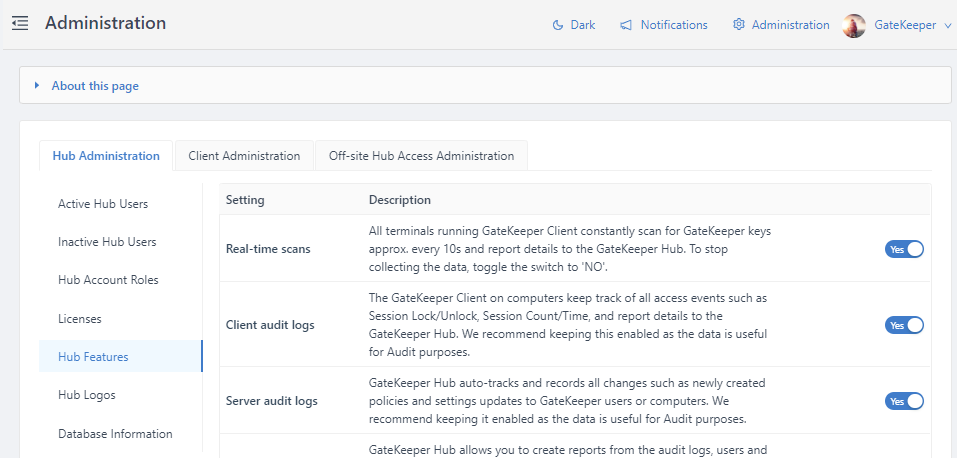The width and height of the screenshot is (957, 458).
Task: Turn off the Client audit logs switch
Action: coord(904,325)
